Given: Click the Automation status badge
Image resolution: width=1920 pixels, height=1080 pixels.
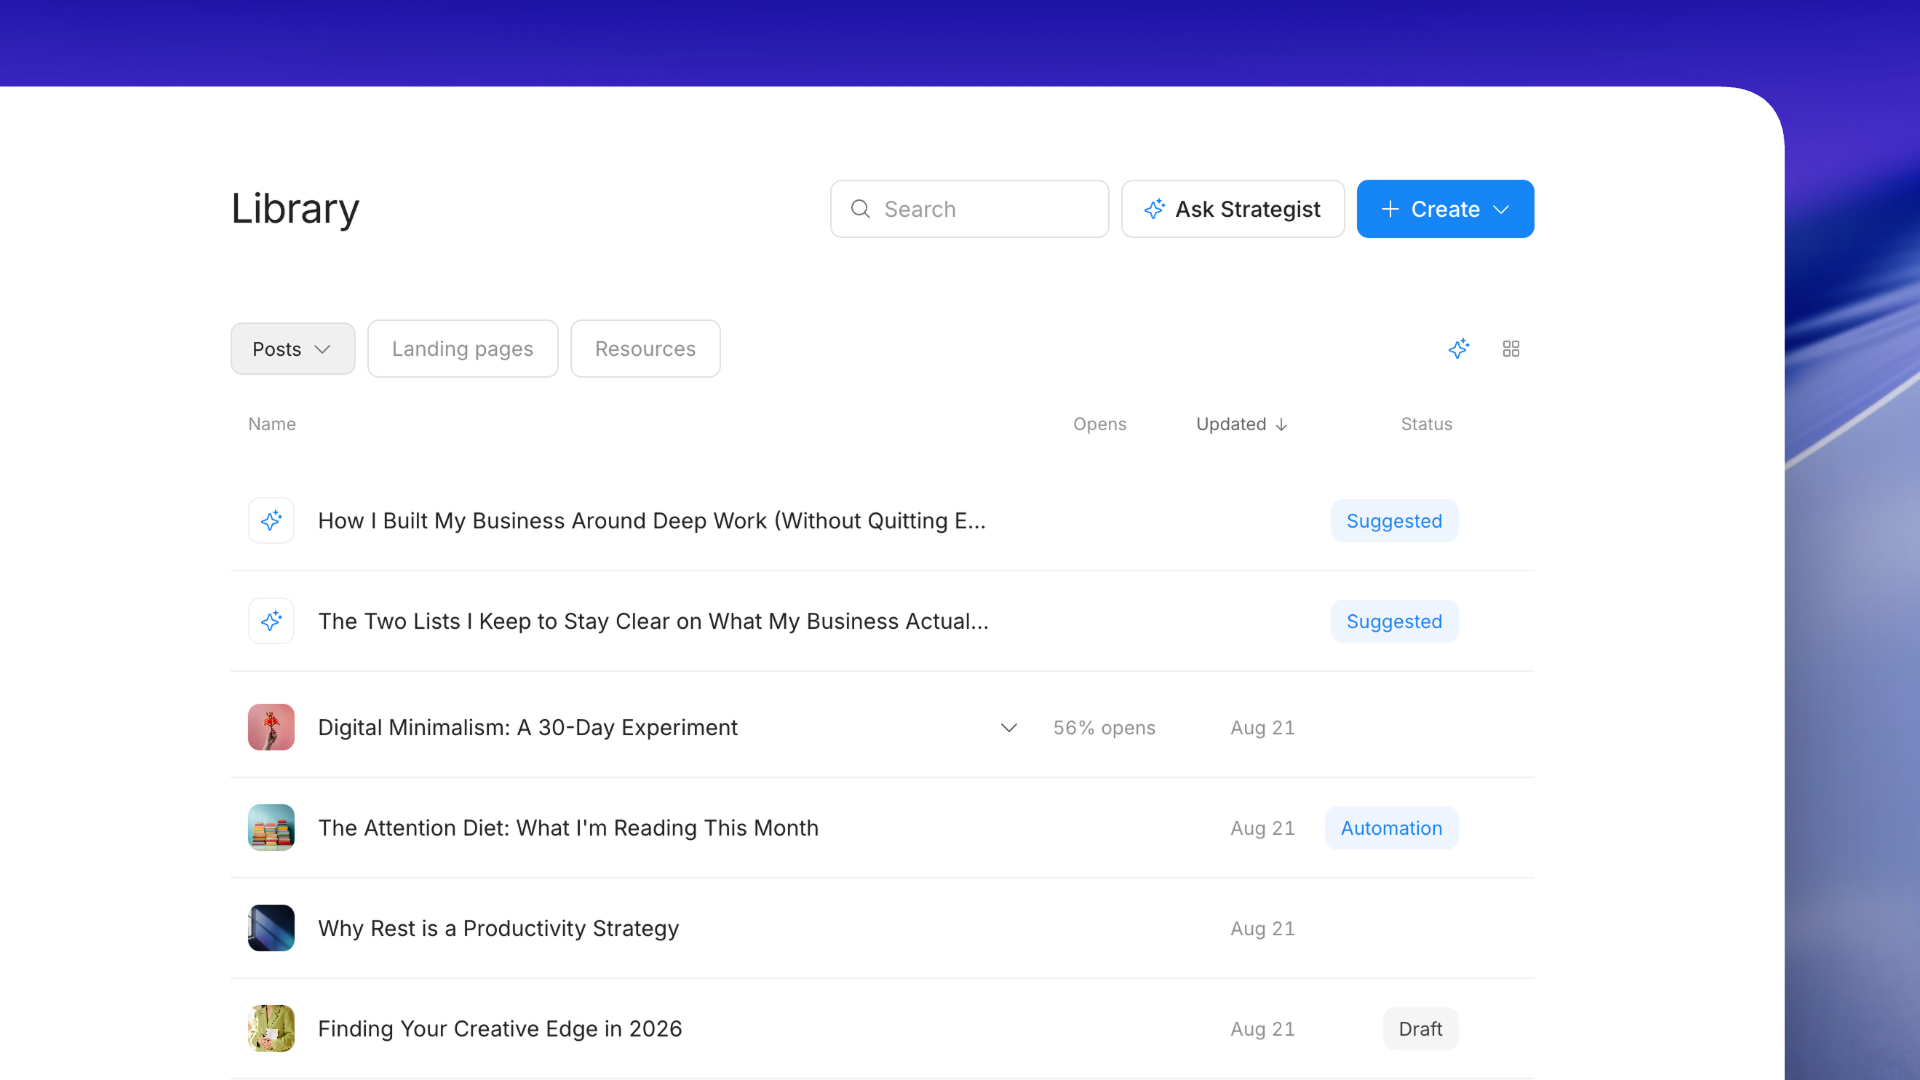Looking at the screenshot, I should [1391, 828].
